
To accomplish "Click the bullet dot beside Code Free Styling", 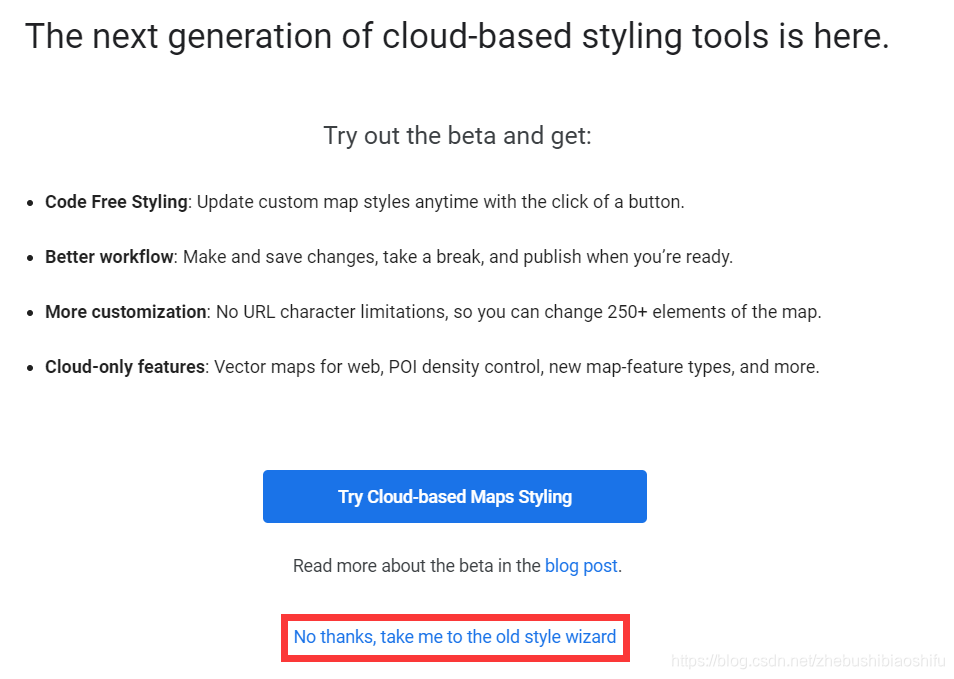I will 29,203.
